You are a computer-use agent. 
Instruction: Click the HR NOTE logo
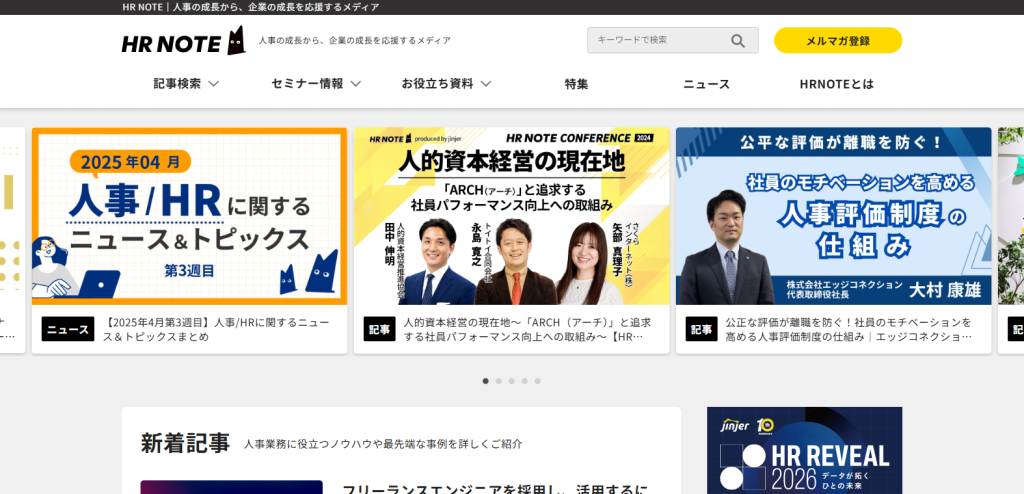[172, 42]
